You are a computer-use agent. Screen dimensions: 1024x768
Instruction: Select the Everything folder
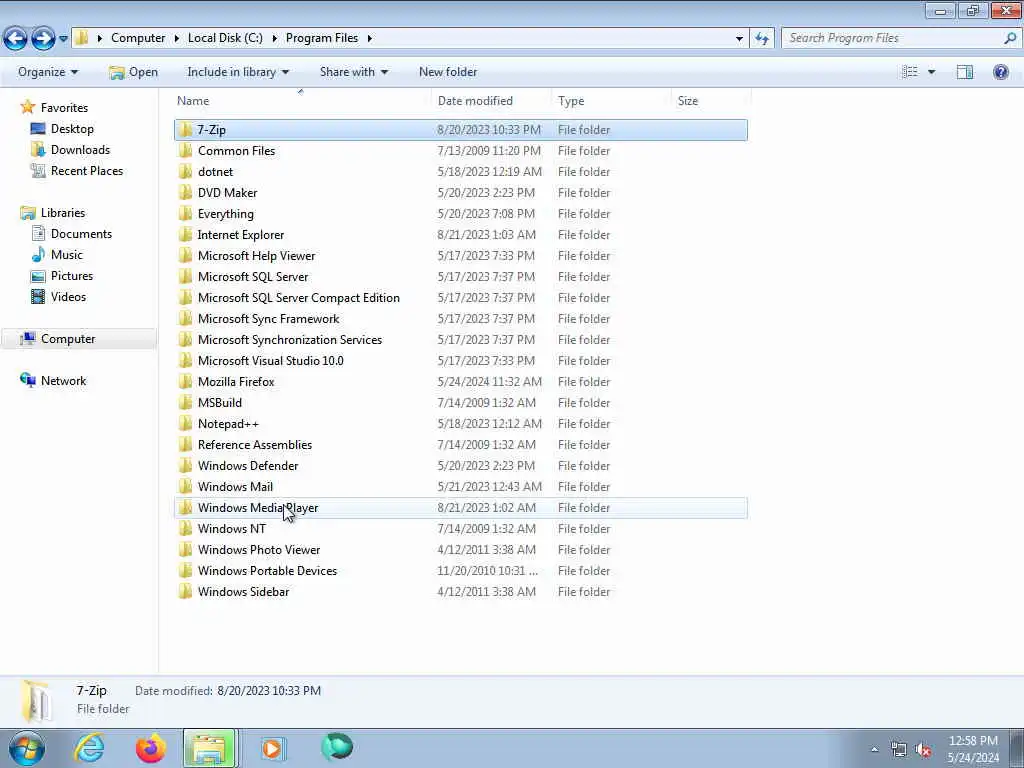pyautogui.click(x=225, y=214)
